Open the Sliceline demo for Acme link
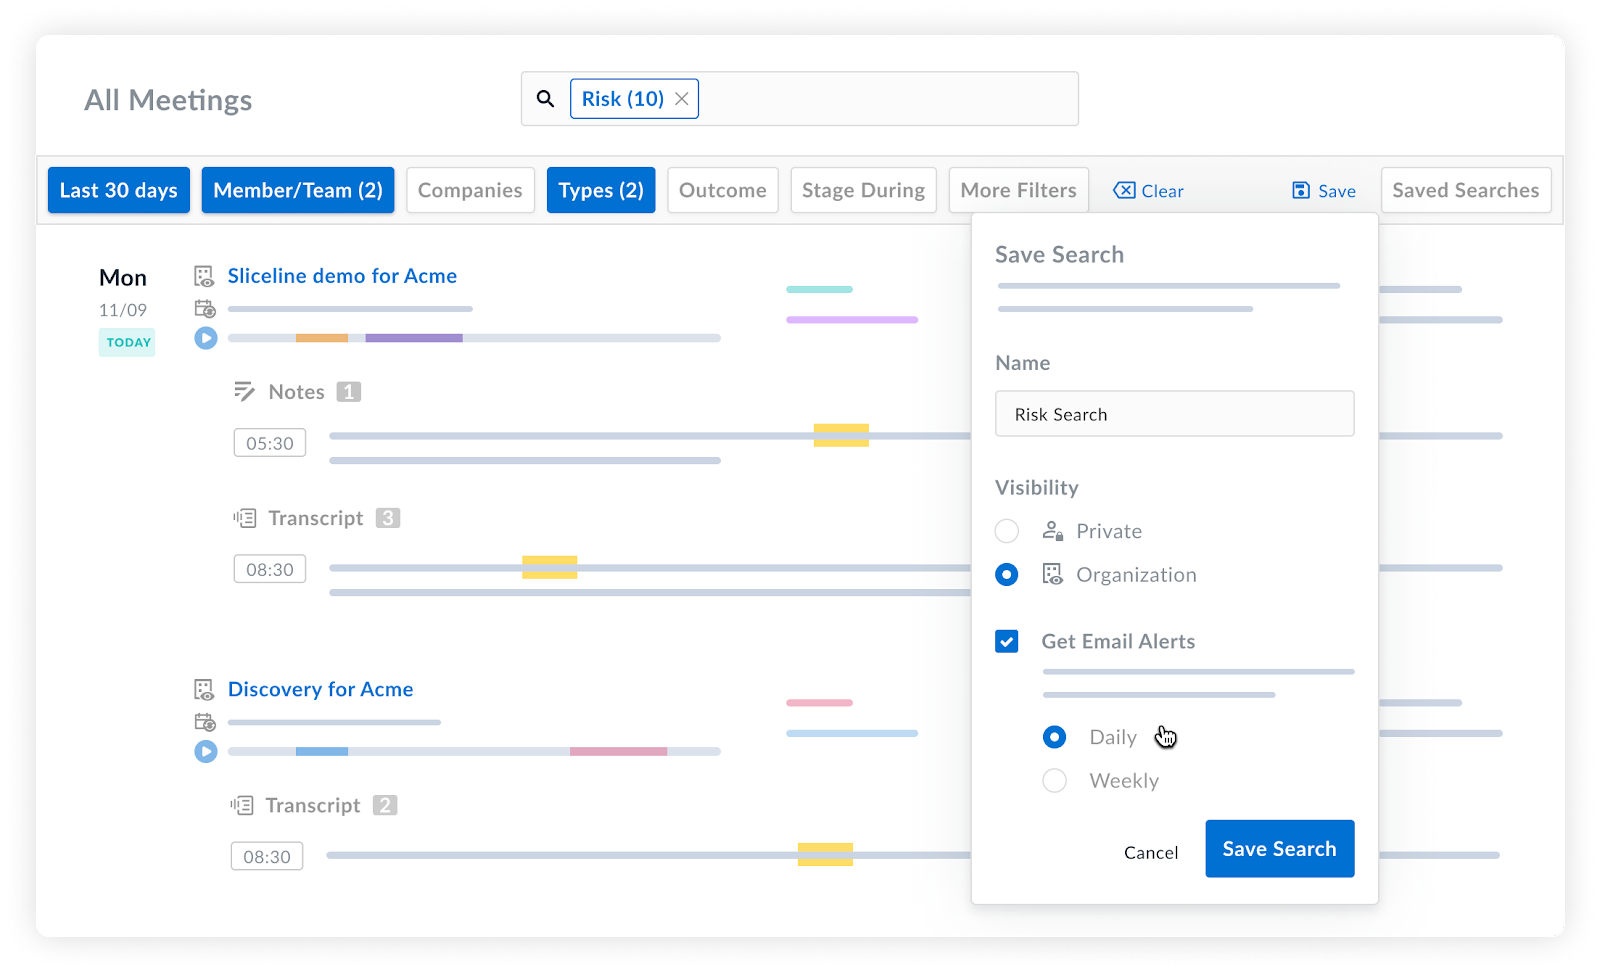 point(342,276)
